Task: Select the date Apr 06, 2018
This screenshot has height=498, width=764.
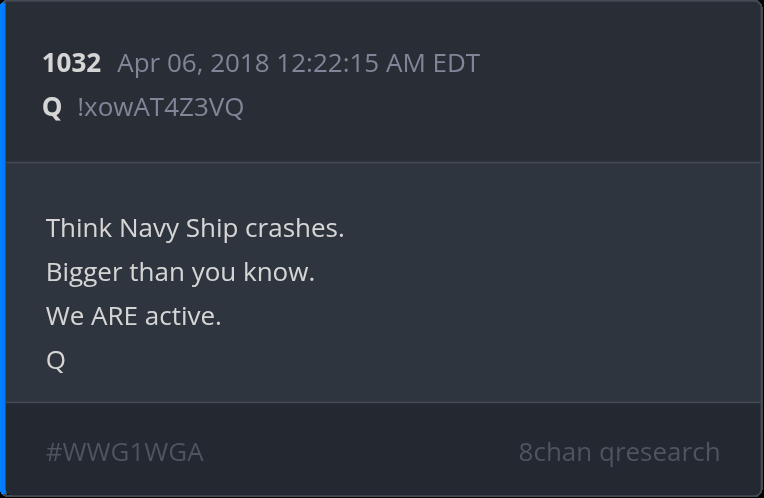Action: click(x=193, y=64)
